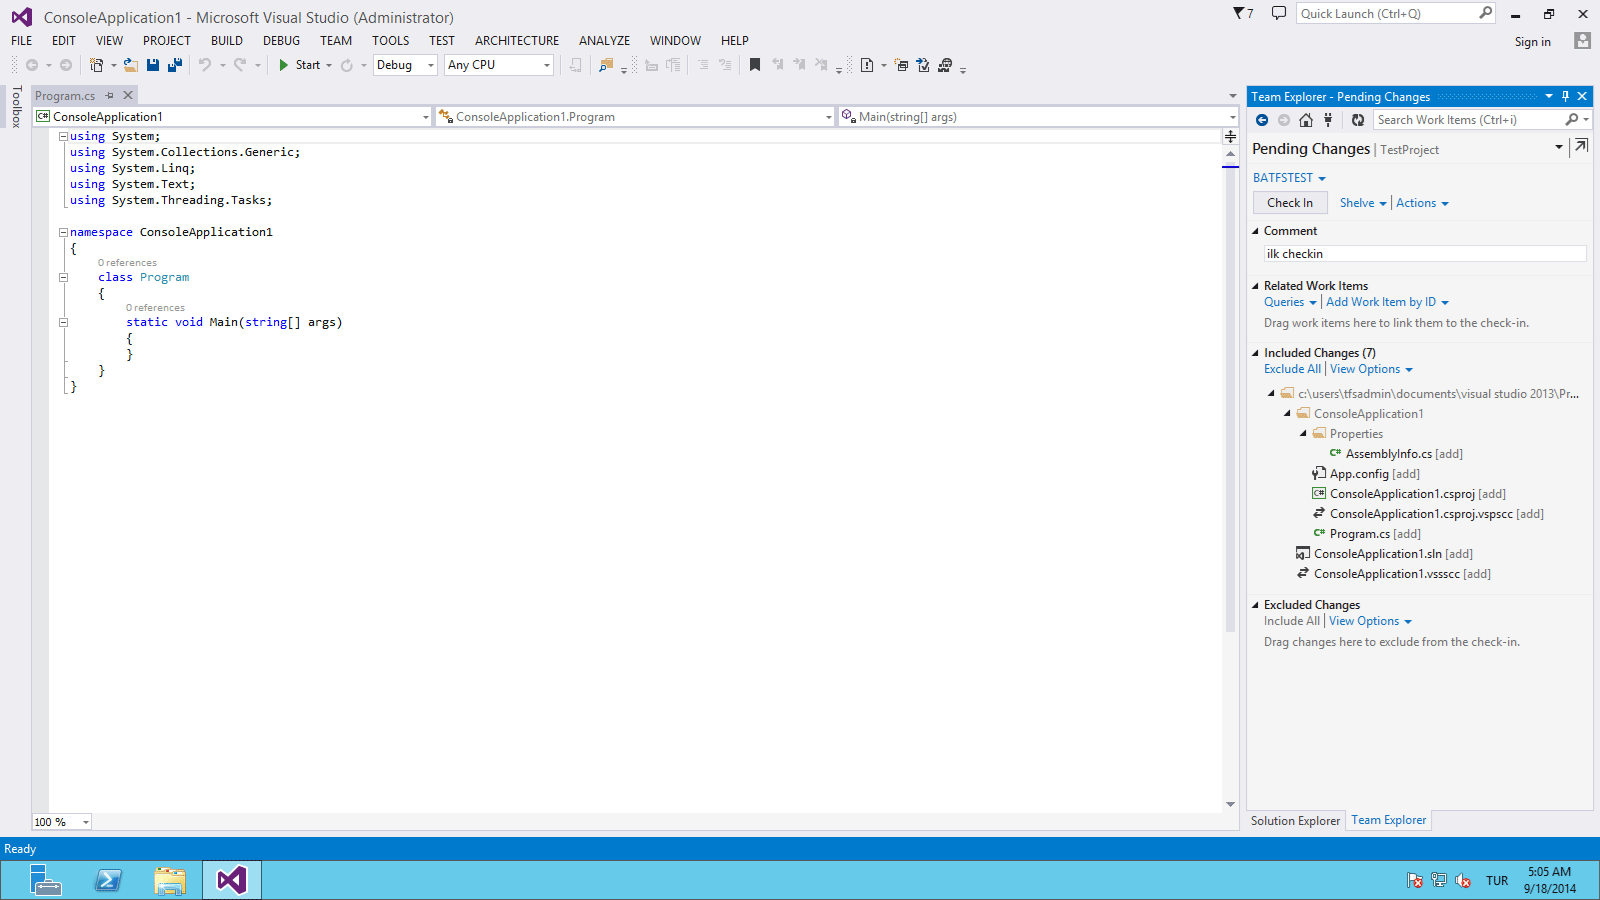Open the BUILD menu
1600x900 pixels.
(226, 41)
